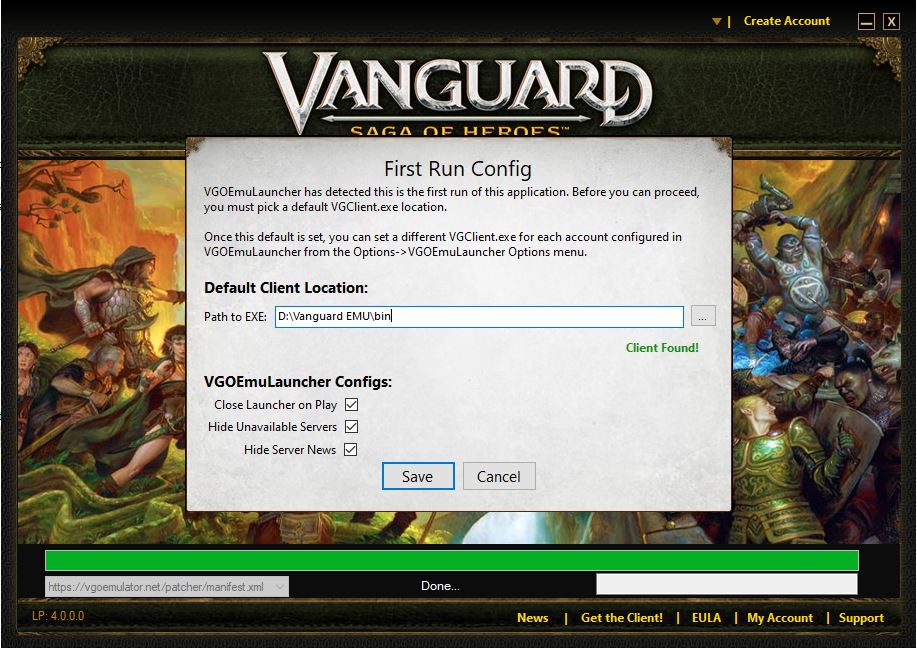
Task: Click the Create Account link
Action: point(787,21)
